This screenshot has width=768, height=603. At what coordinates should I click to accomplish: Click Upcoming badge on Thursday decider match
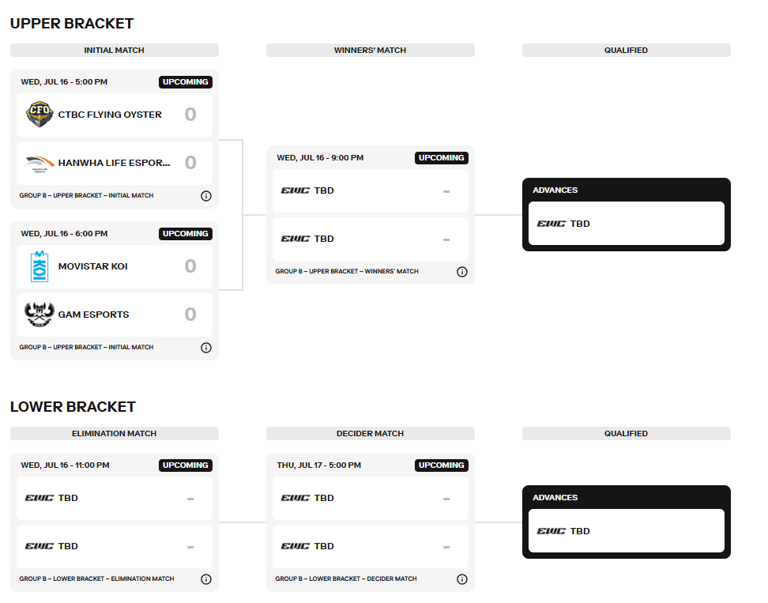click(441, 465)
